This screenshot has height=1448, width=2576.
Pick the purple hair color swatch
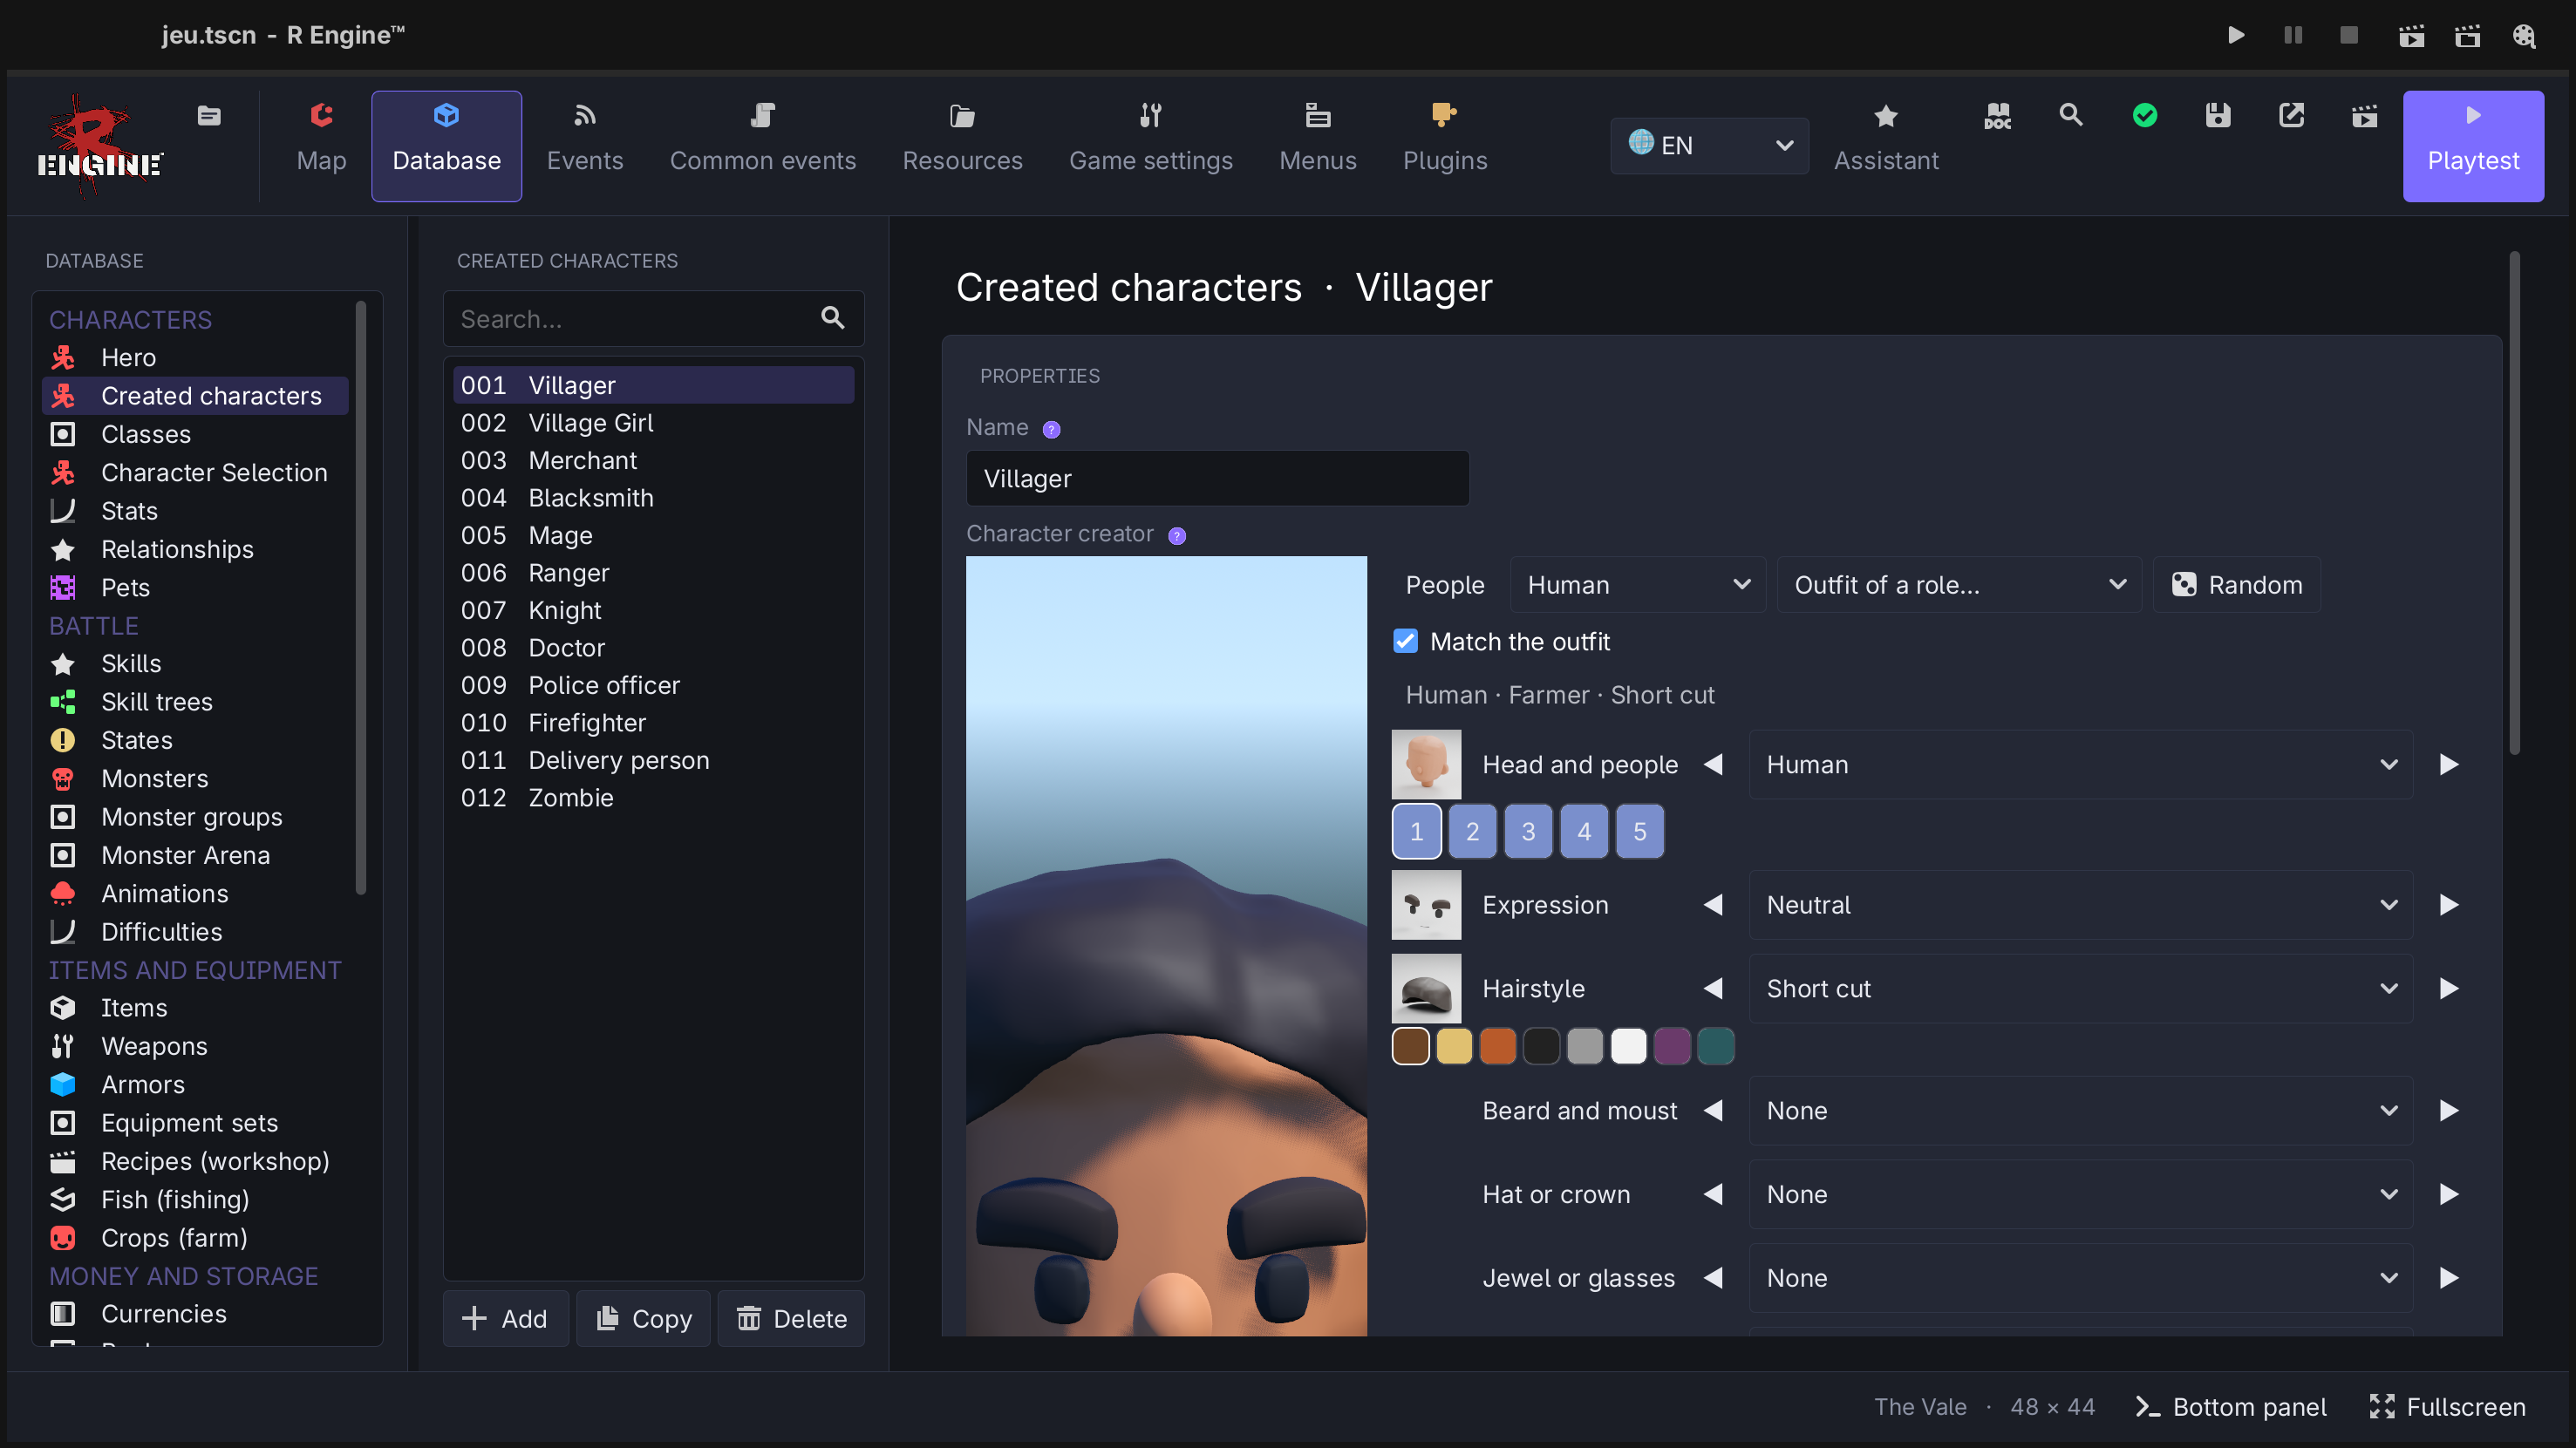[x=1672, y=1046]
